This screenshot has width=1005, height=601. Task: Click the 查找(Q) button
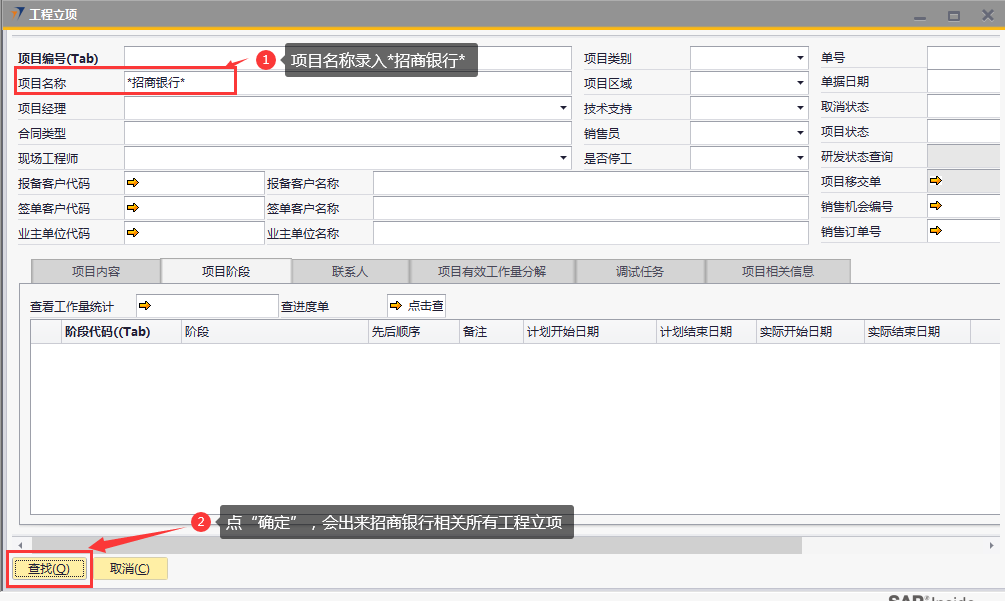pos(48,569)
